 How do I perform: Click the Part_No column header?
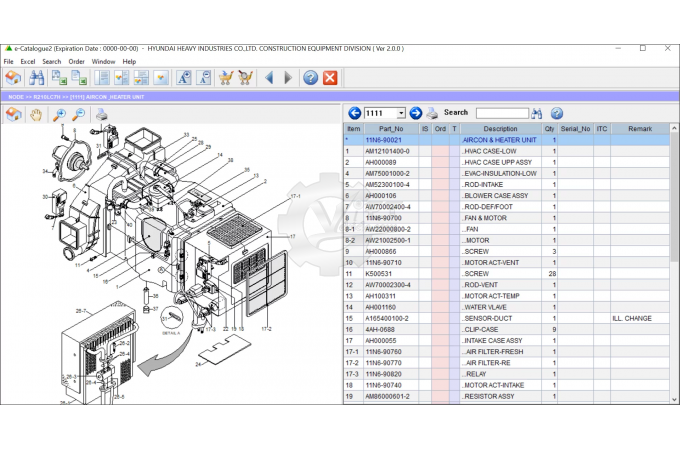(x=390, y=128)
